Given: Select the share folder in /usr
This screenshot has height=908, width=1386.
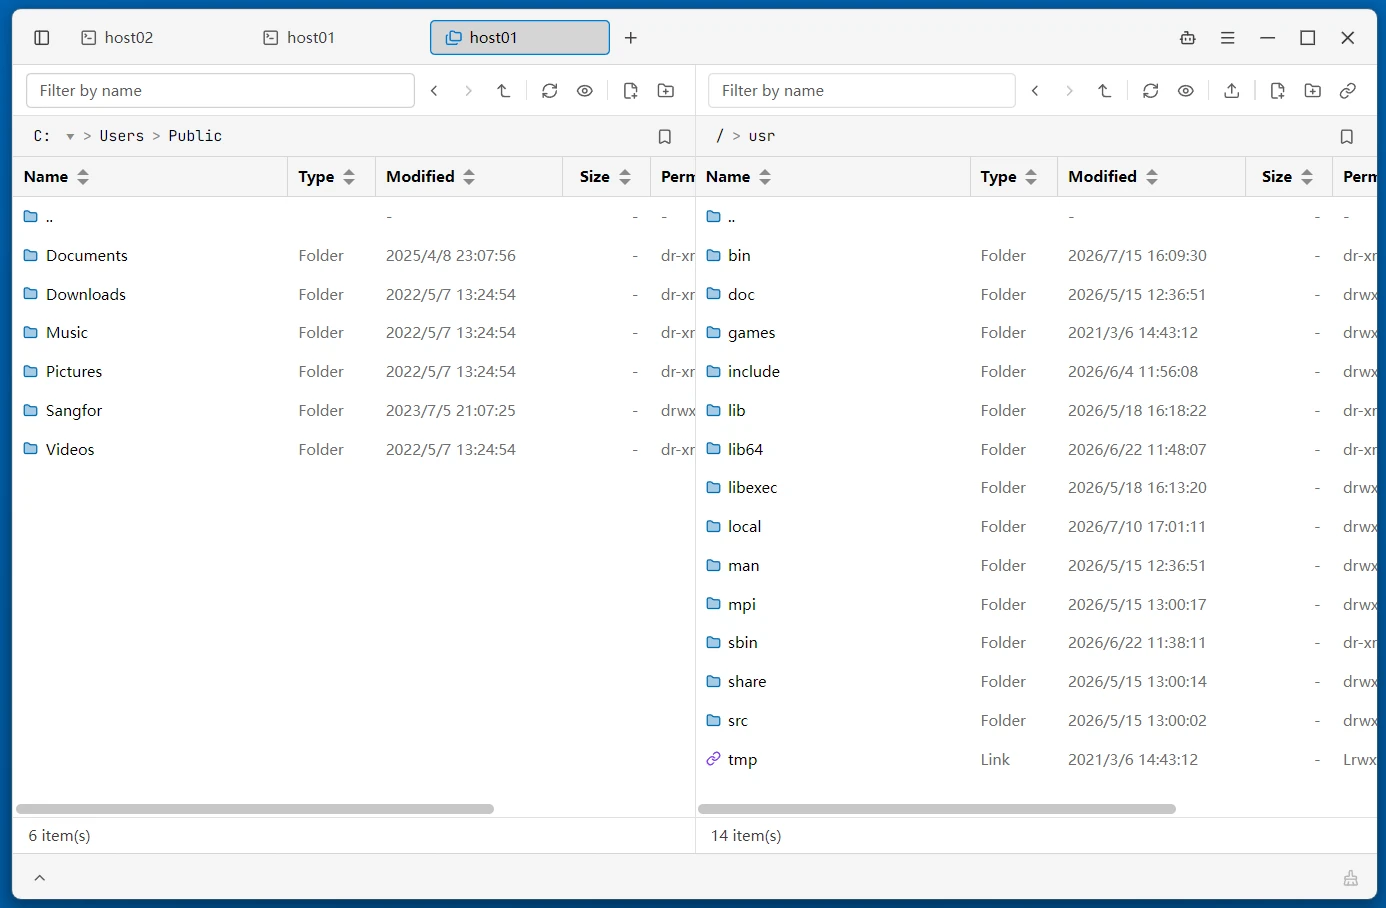Looking at the screenshot, I should point(1037,682).
